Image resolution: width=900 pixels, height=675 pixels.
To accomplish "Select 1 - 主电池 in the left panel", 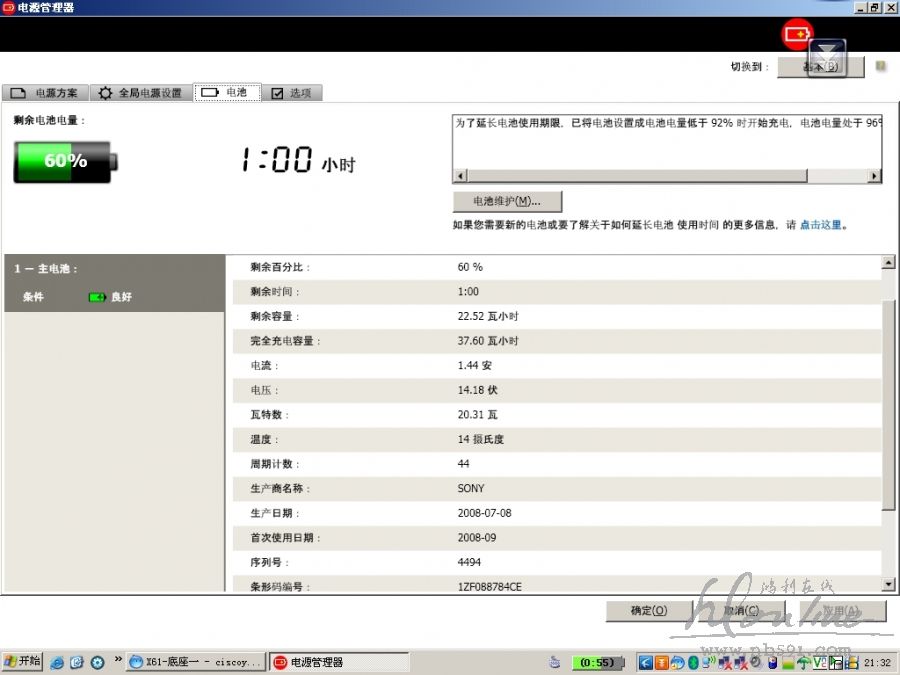I will 46,269.
